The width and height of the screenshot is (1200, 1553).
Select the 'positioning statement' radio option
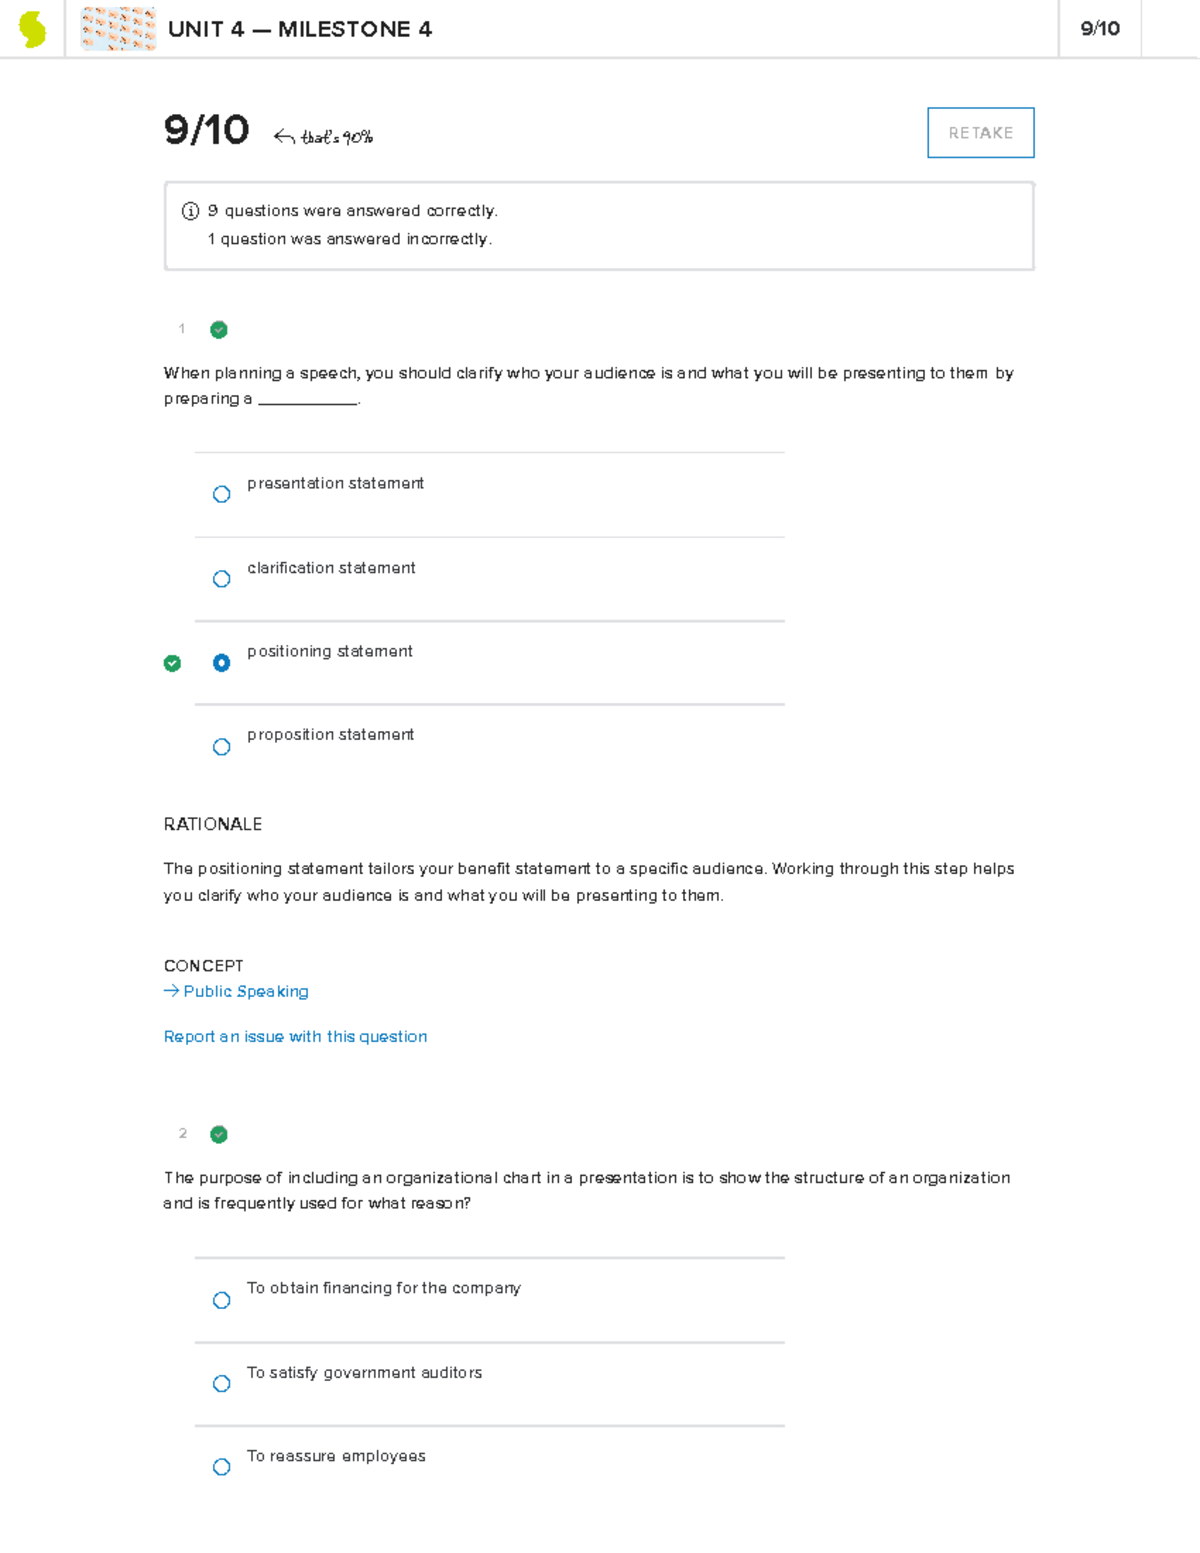(222, 663)
